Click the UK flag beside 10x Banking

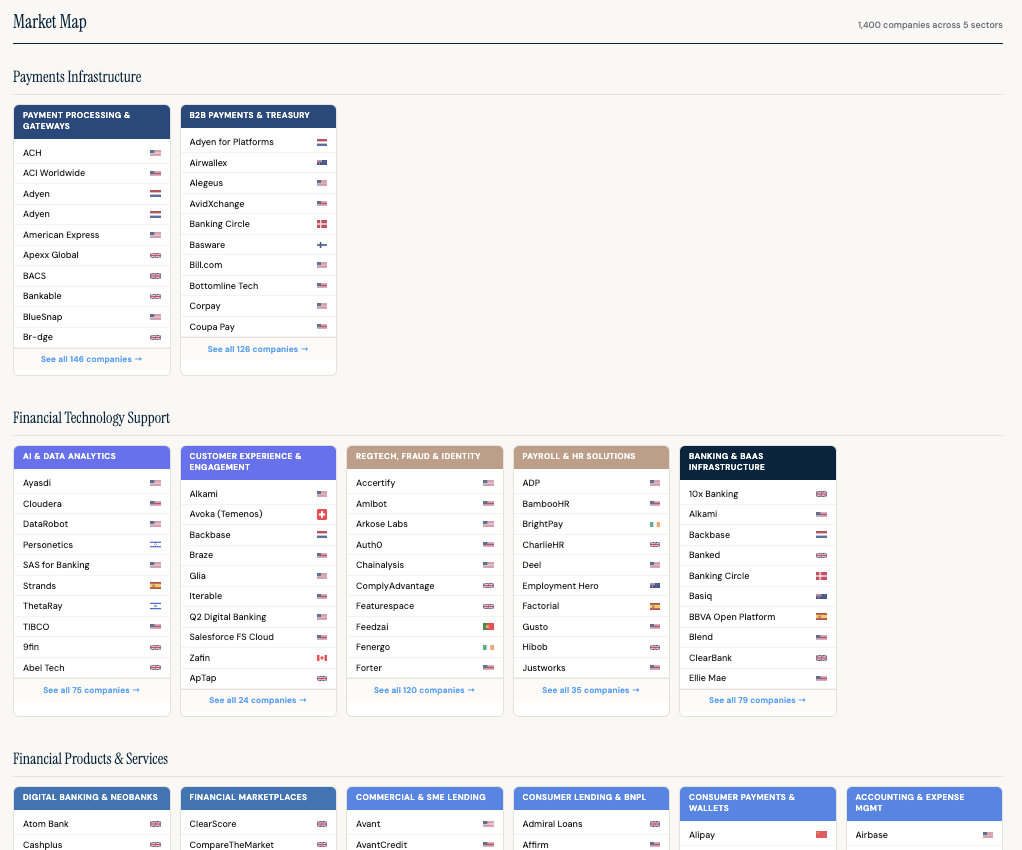coord(820,493)
